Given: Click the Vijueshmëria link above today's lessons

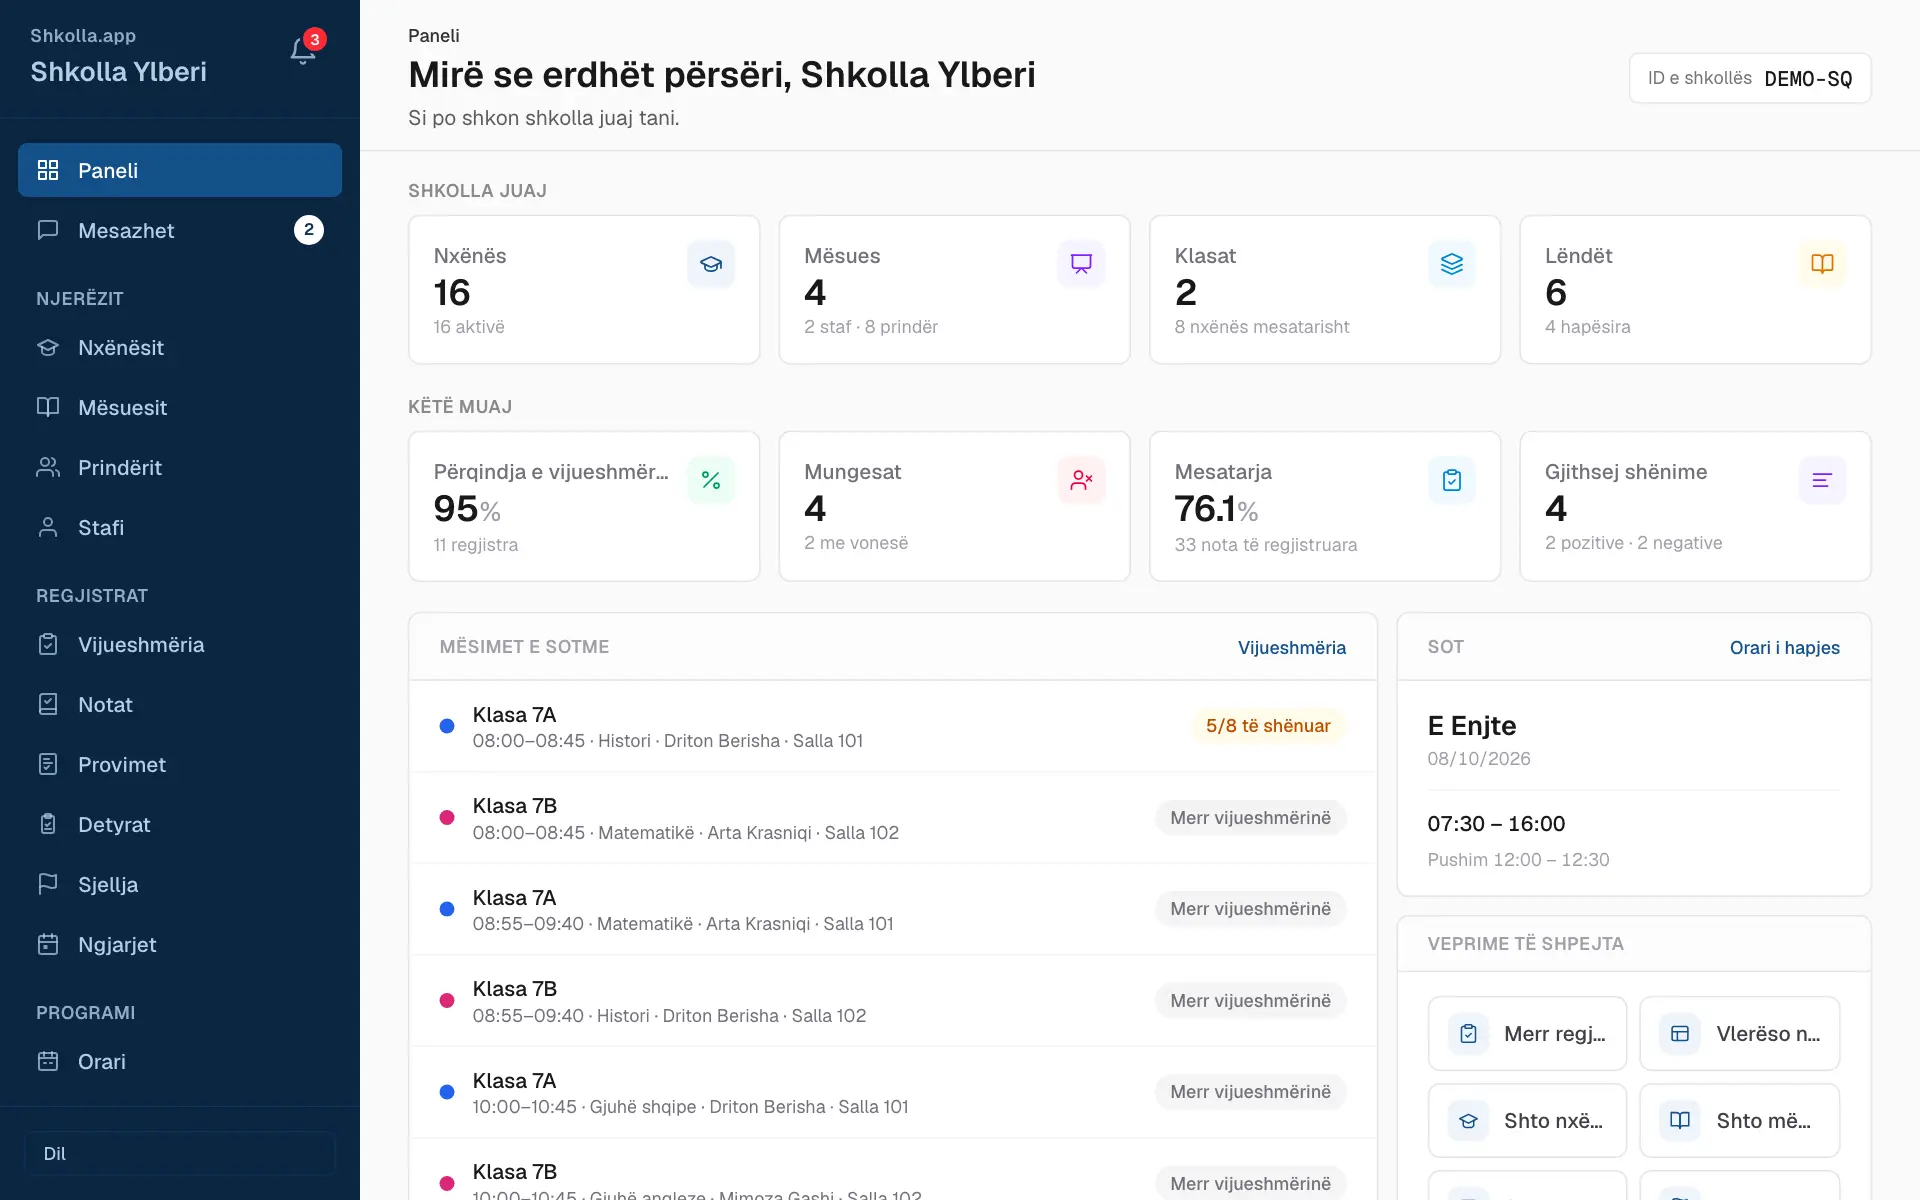Looking at the screenshot, I should tap(1291, 647).
